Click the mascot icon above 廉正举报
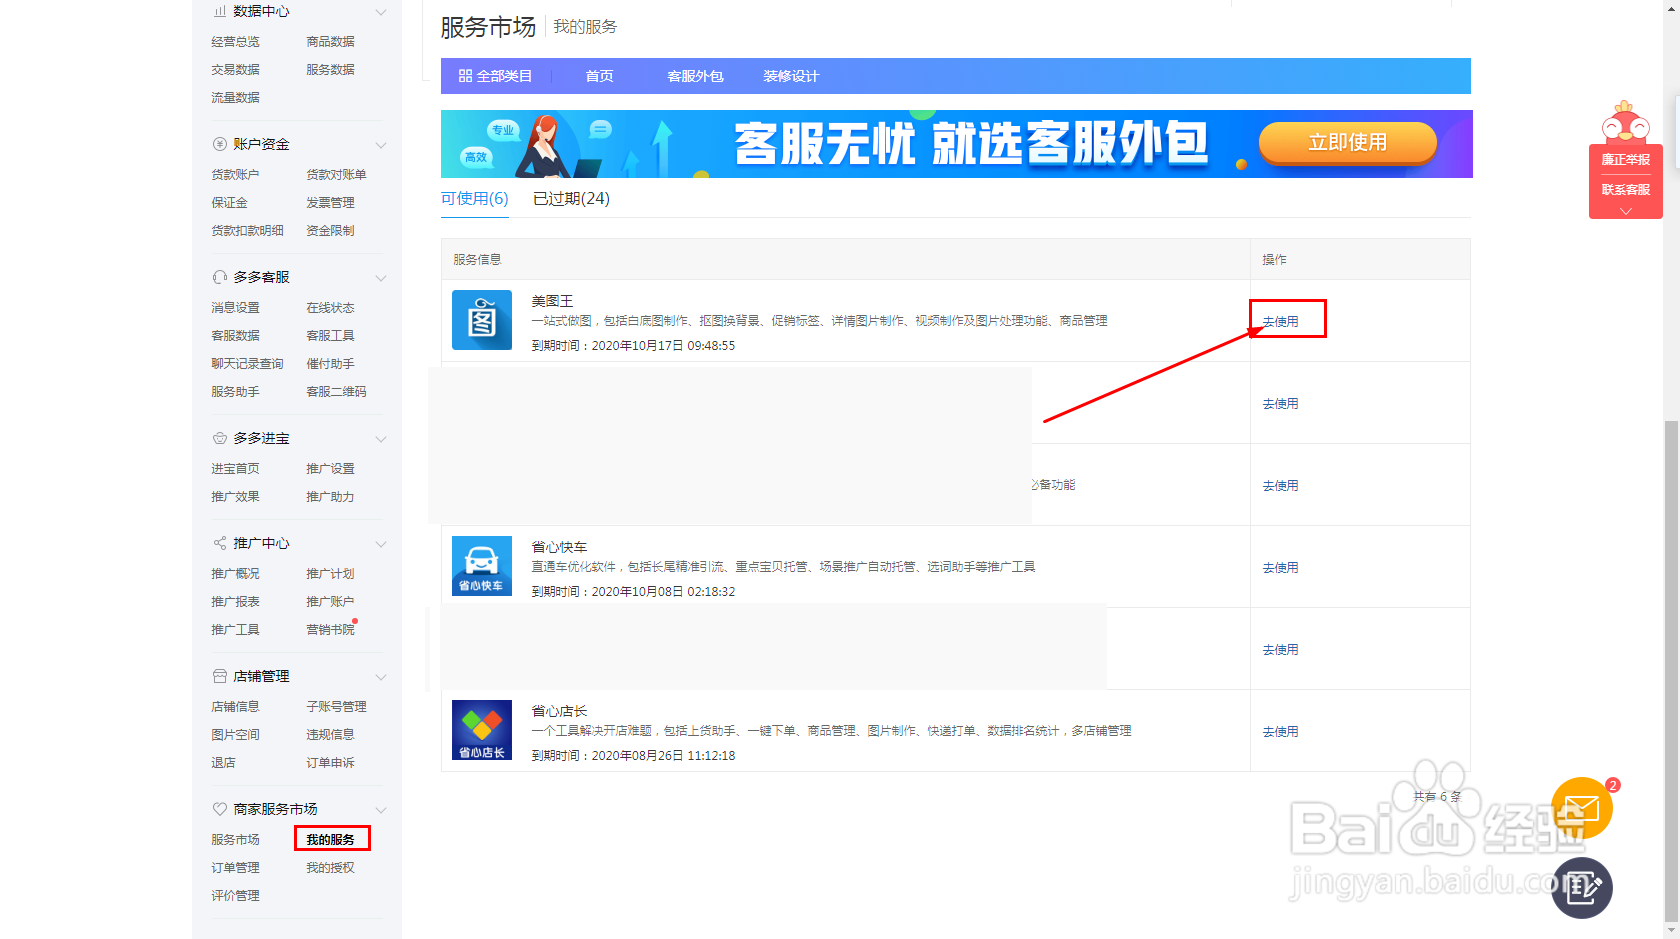This screenshot has width=1680, height=939. pos(1625,122)
